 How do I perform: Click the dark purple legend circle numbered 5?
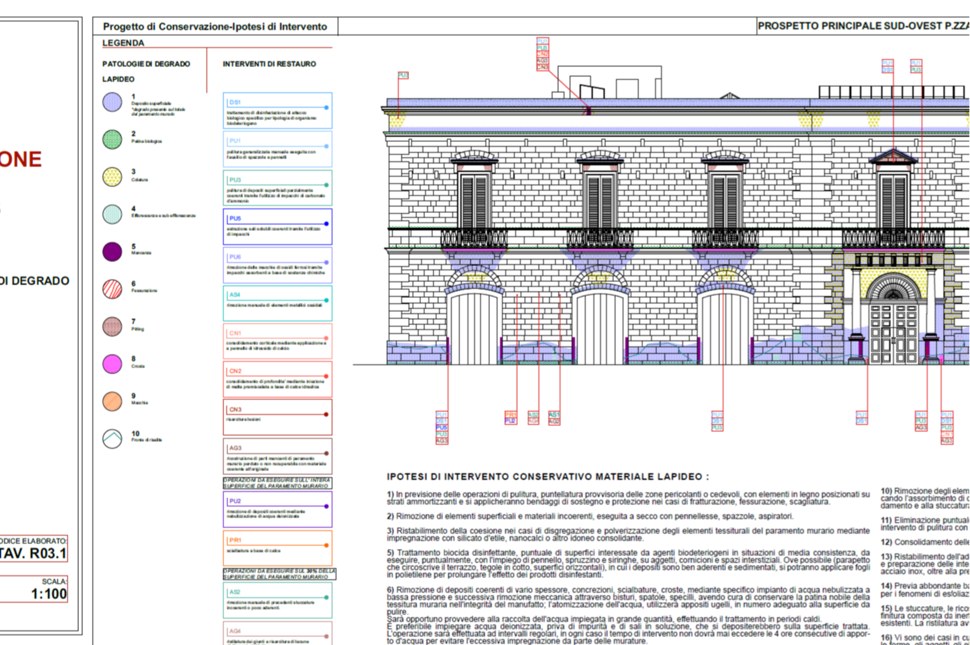(x=112, y=252)
